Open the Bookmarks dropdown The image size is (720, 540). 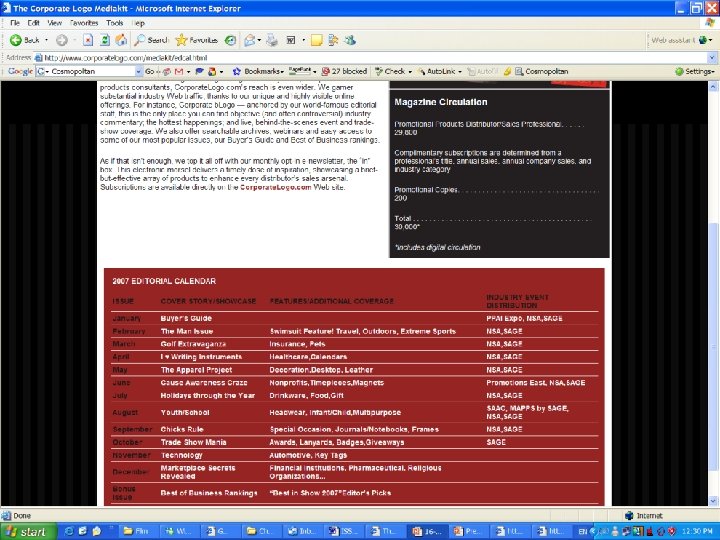[x=281, y=72]
